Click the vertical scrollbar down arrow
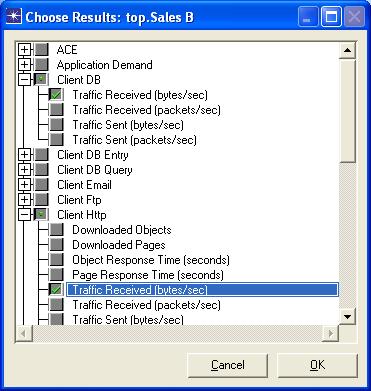The width and height of the screenshot is (371, 391). [x=347, y=316]
